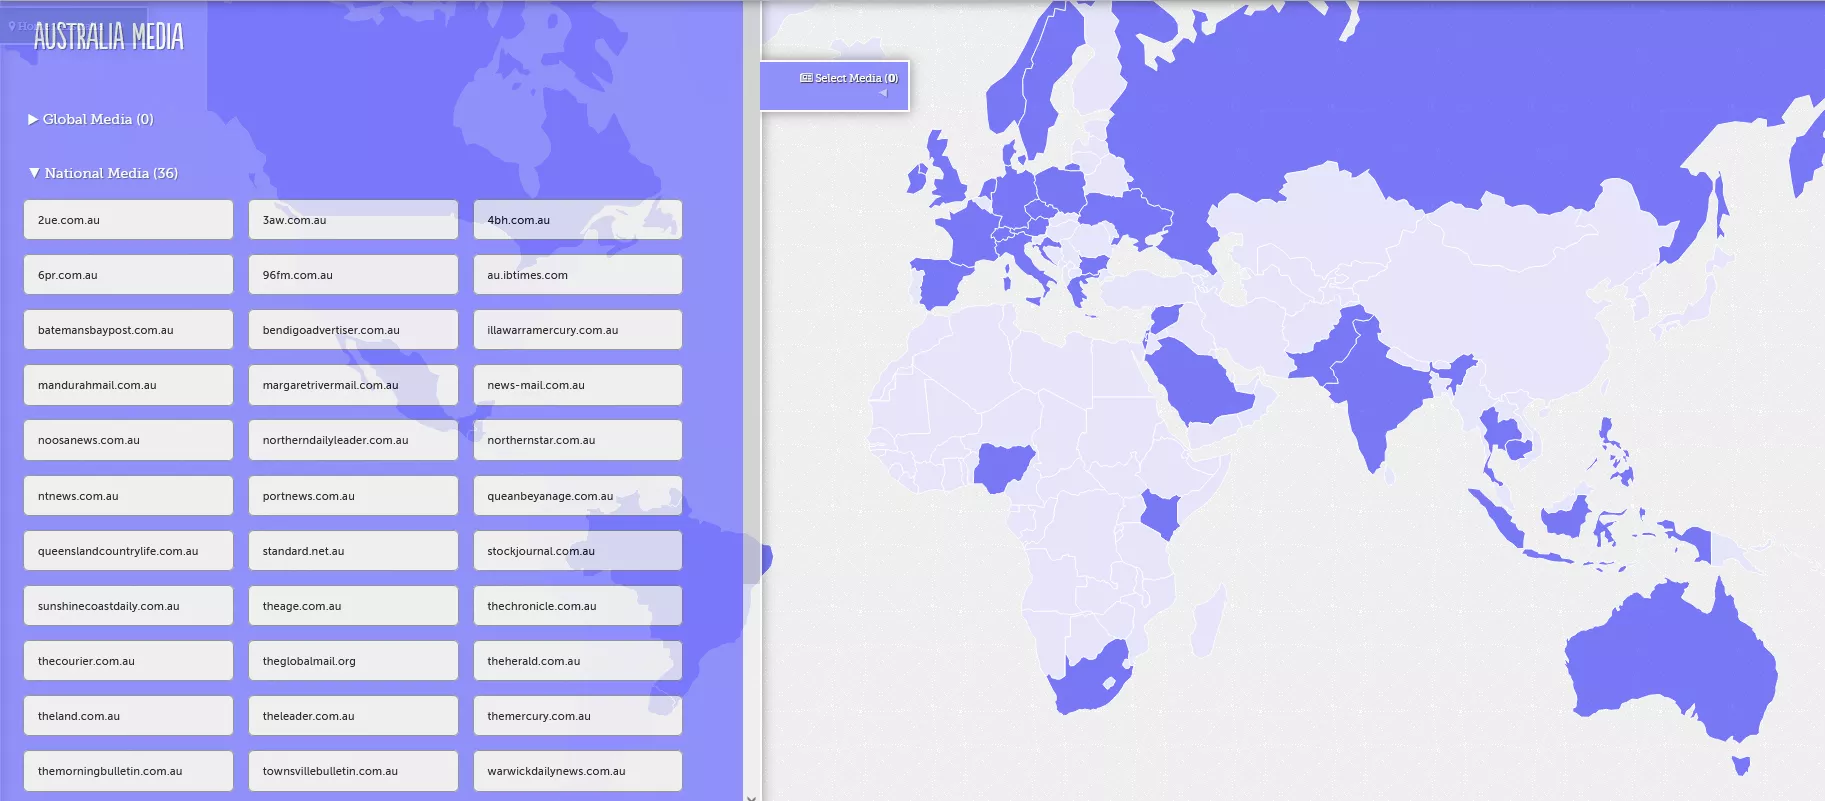This screenshot has height=801, width=1825.
Task: Select themercury.com.au
Action: pos(578,716)
